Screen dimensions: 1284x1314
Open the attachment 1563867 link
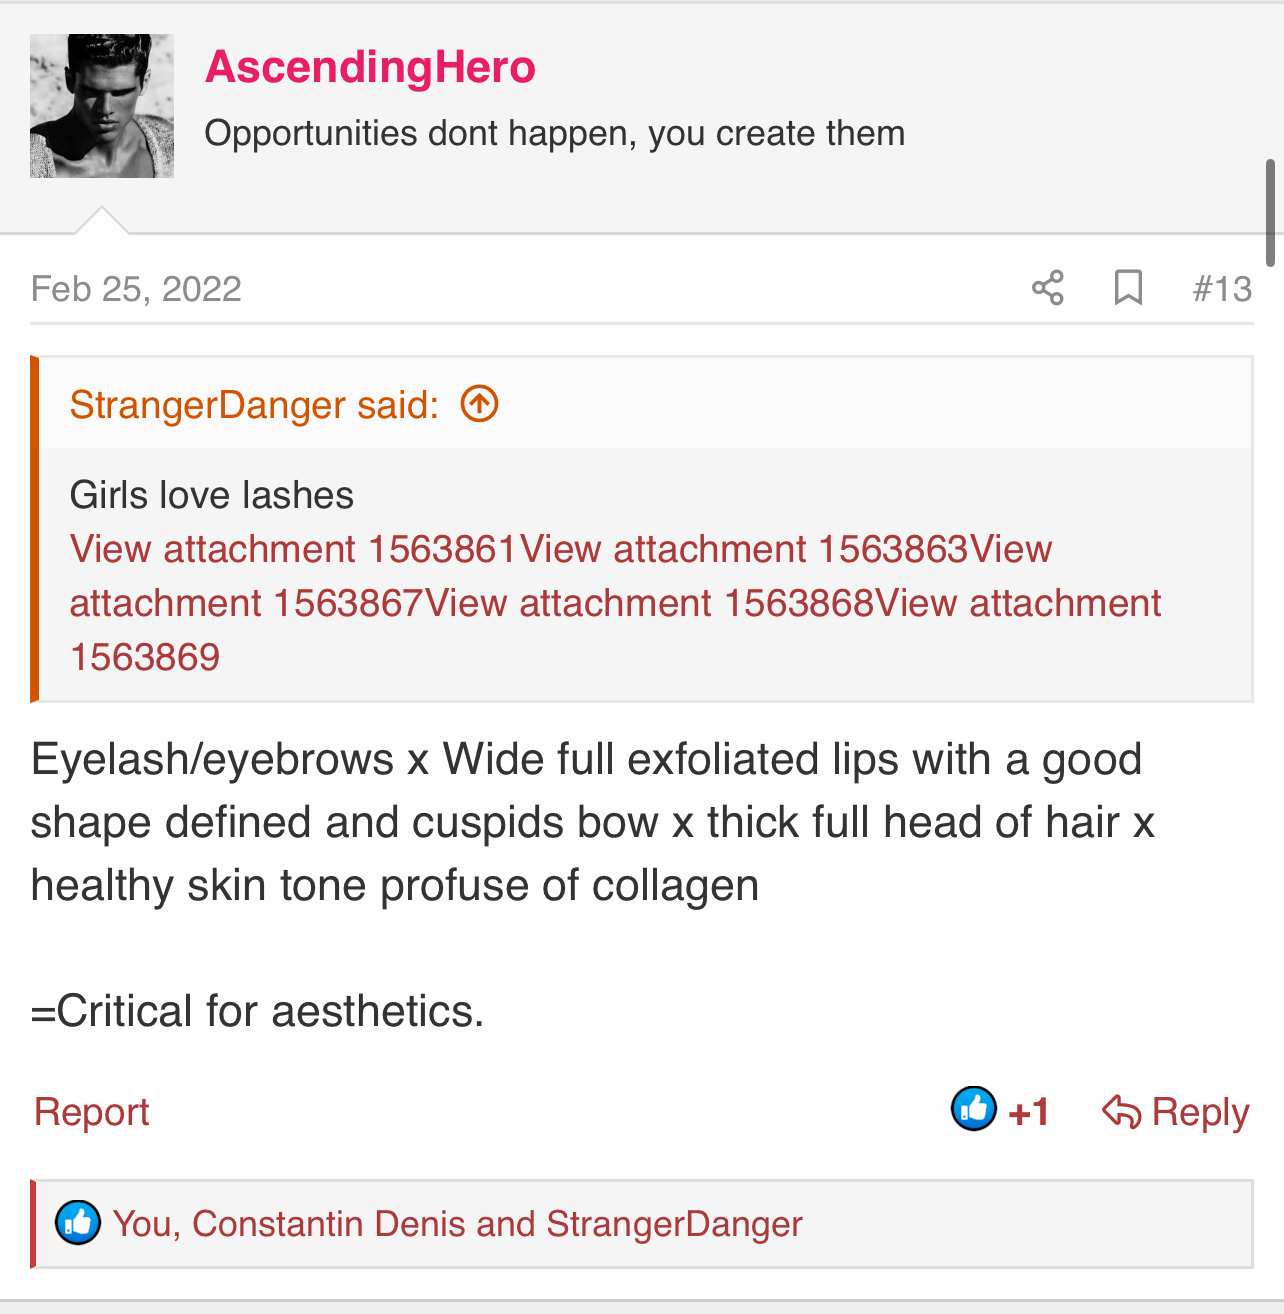pos(246,603)
